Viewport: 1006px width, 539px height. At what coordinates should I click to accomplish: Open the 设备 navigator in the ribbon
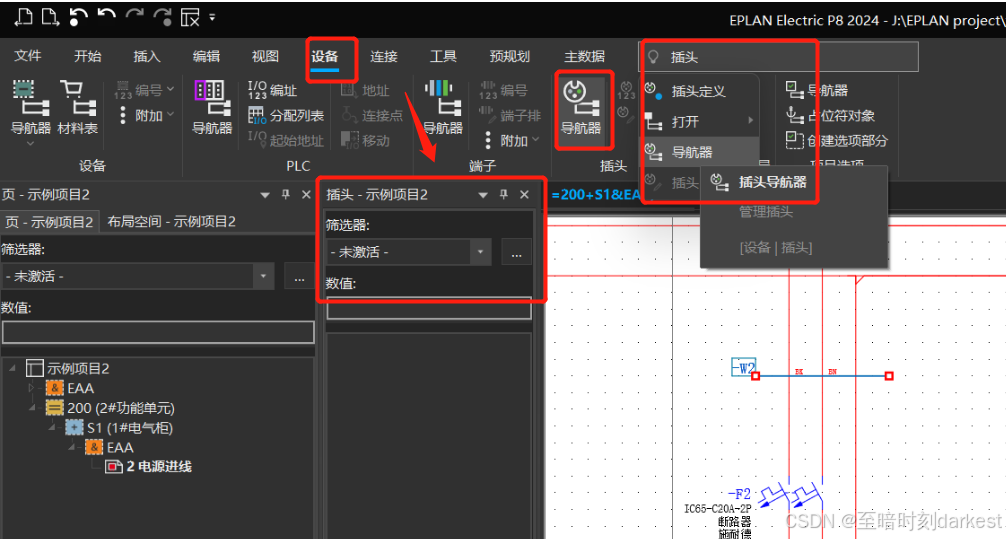(31, 107)
